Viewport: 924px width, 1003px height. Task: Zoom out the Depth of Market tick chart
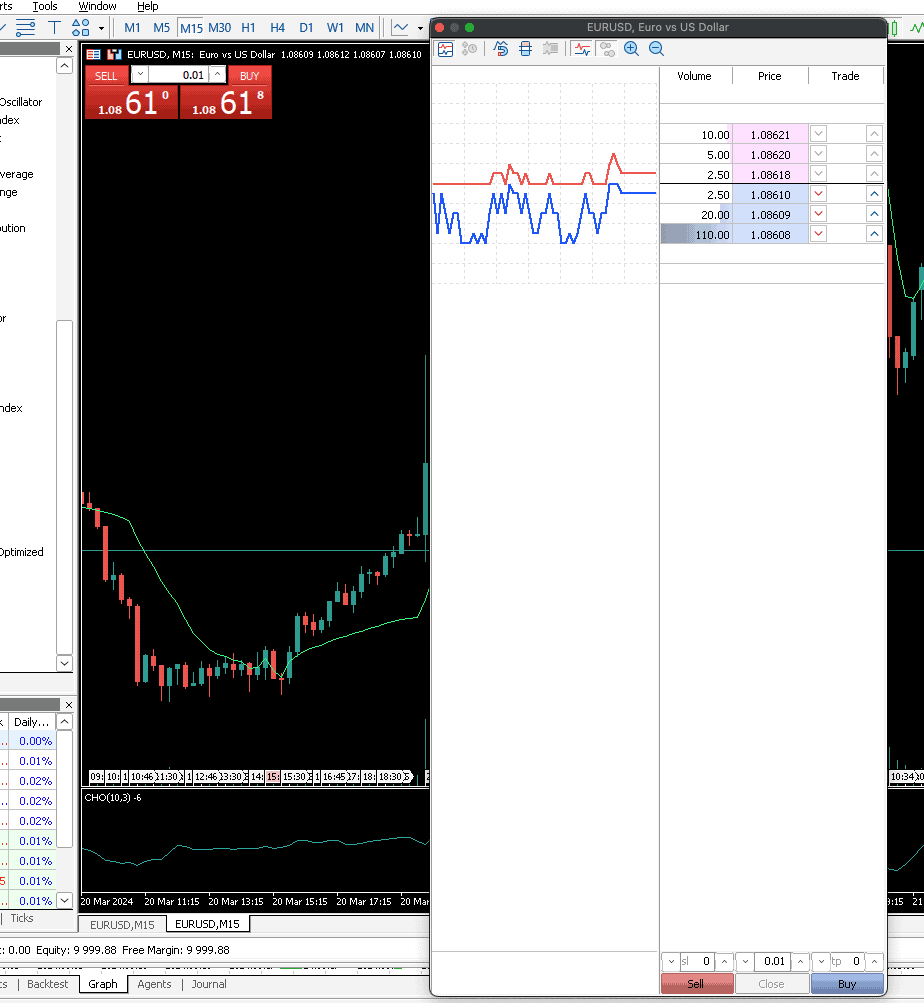click(656, 49)
